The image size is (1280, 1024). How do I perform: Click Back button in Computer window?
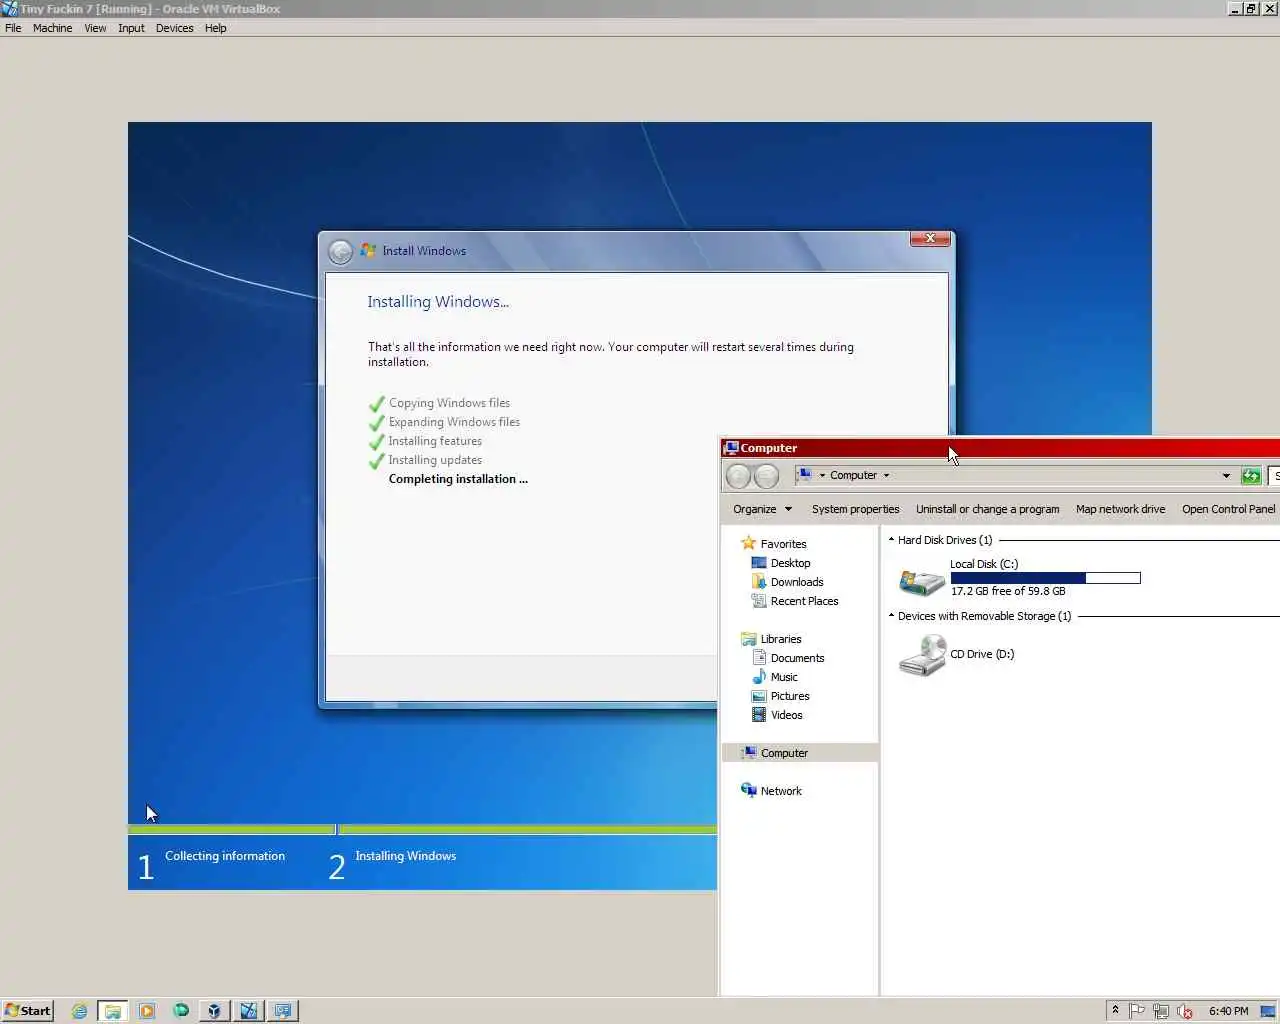(x=738, y=476)
